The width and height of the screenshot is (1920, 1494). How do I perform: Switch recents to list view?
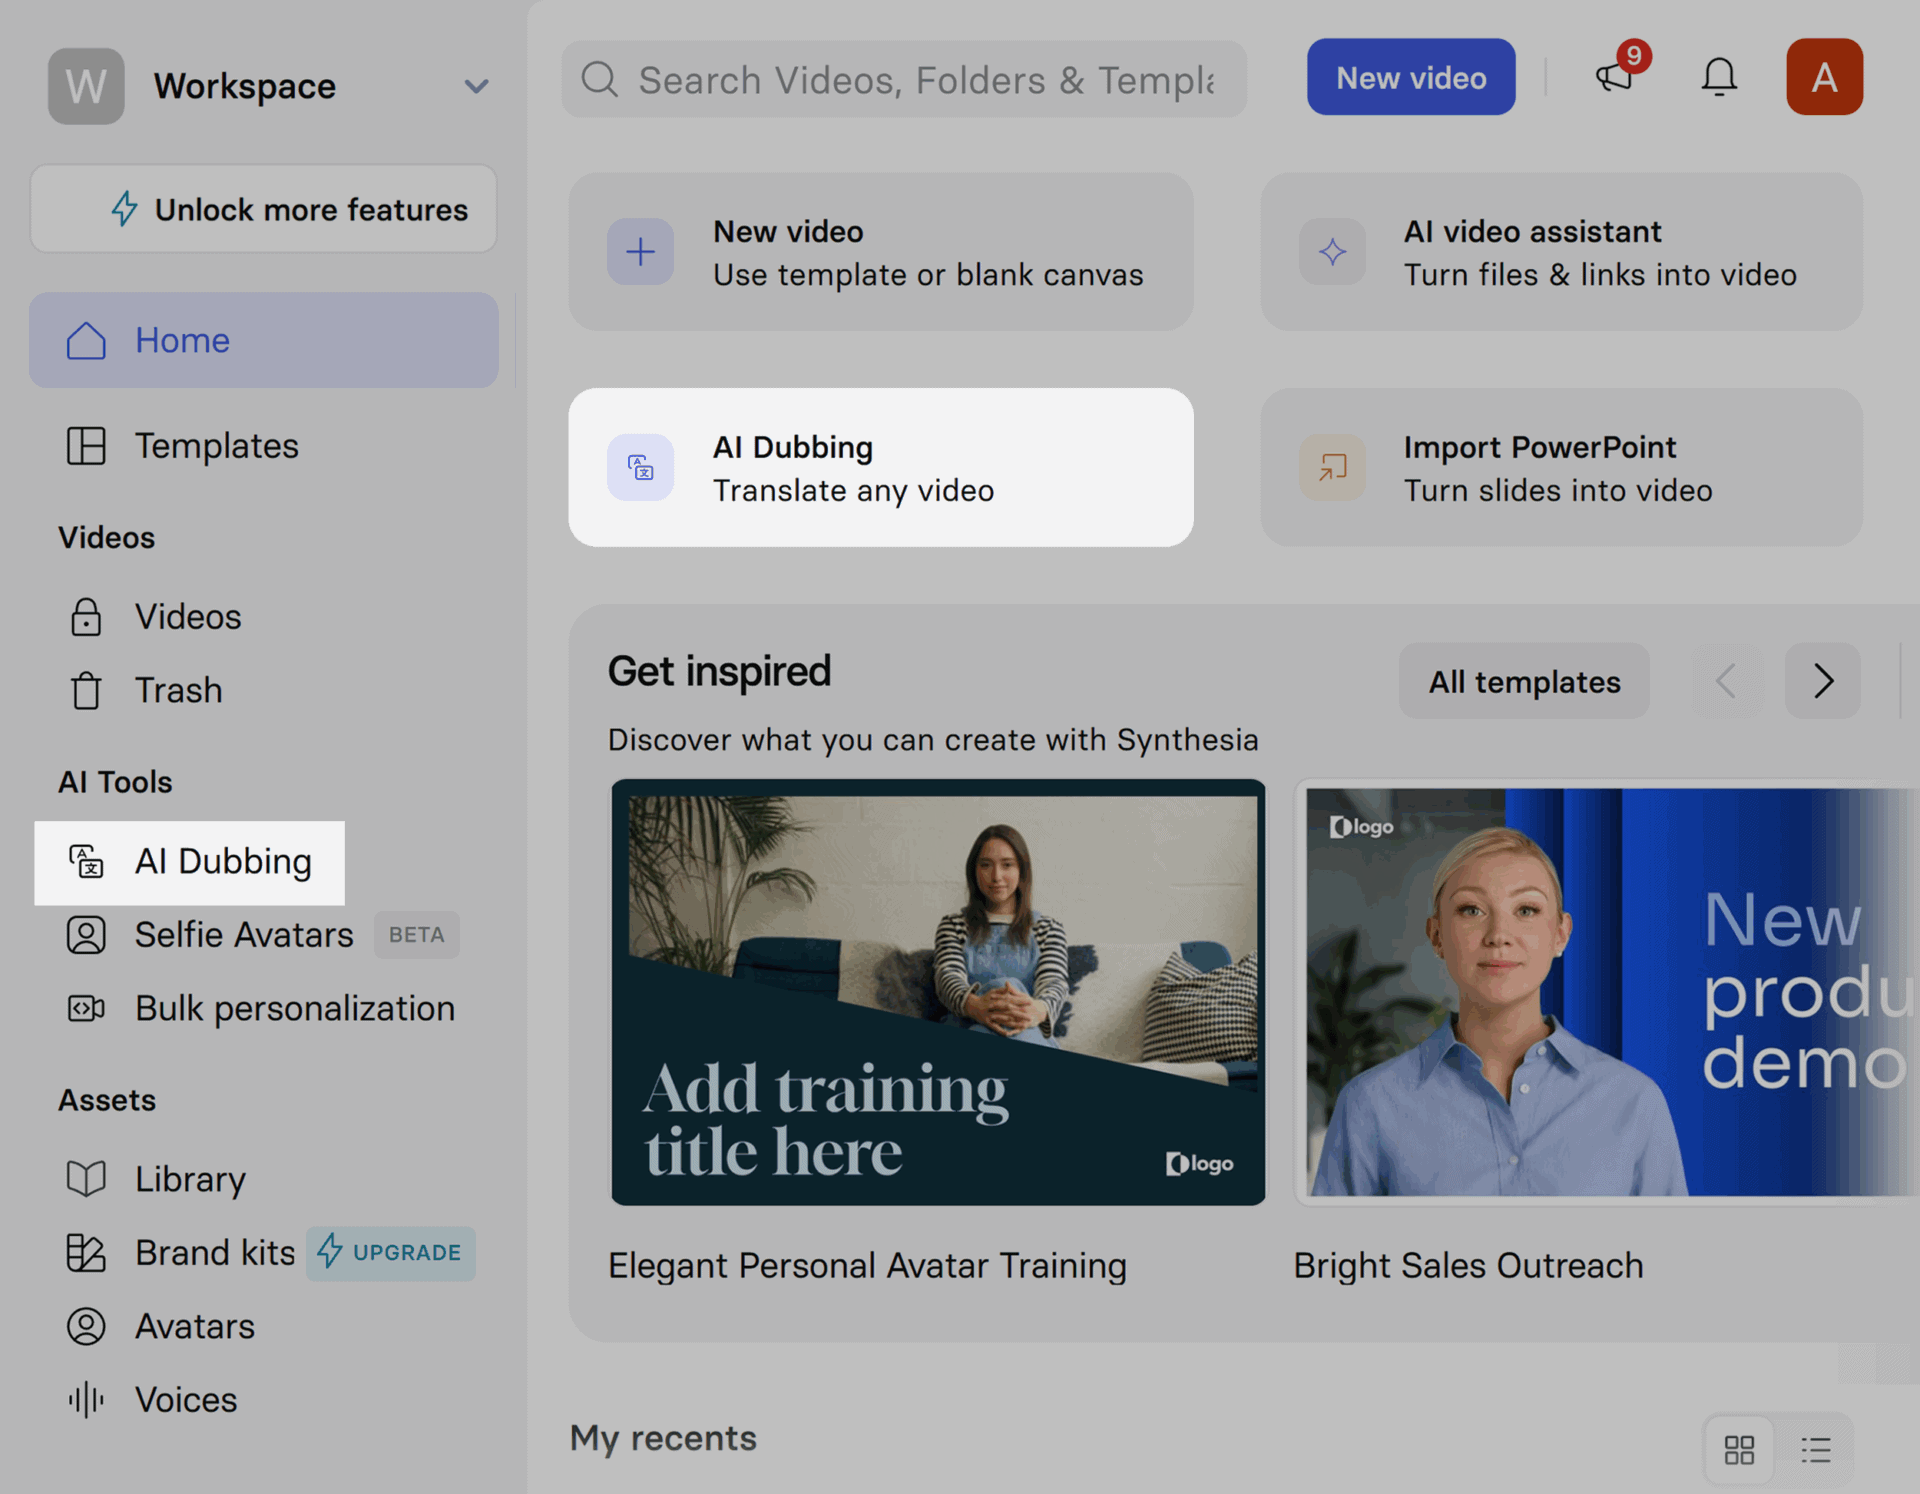[x=1815, y=1449]
